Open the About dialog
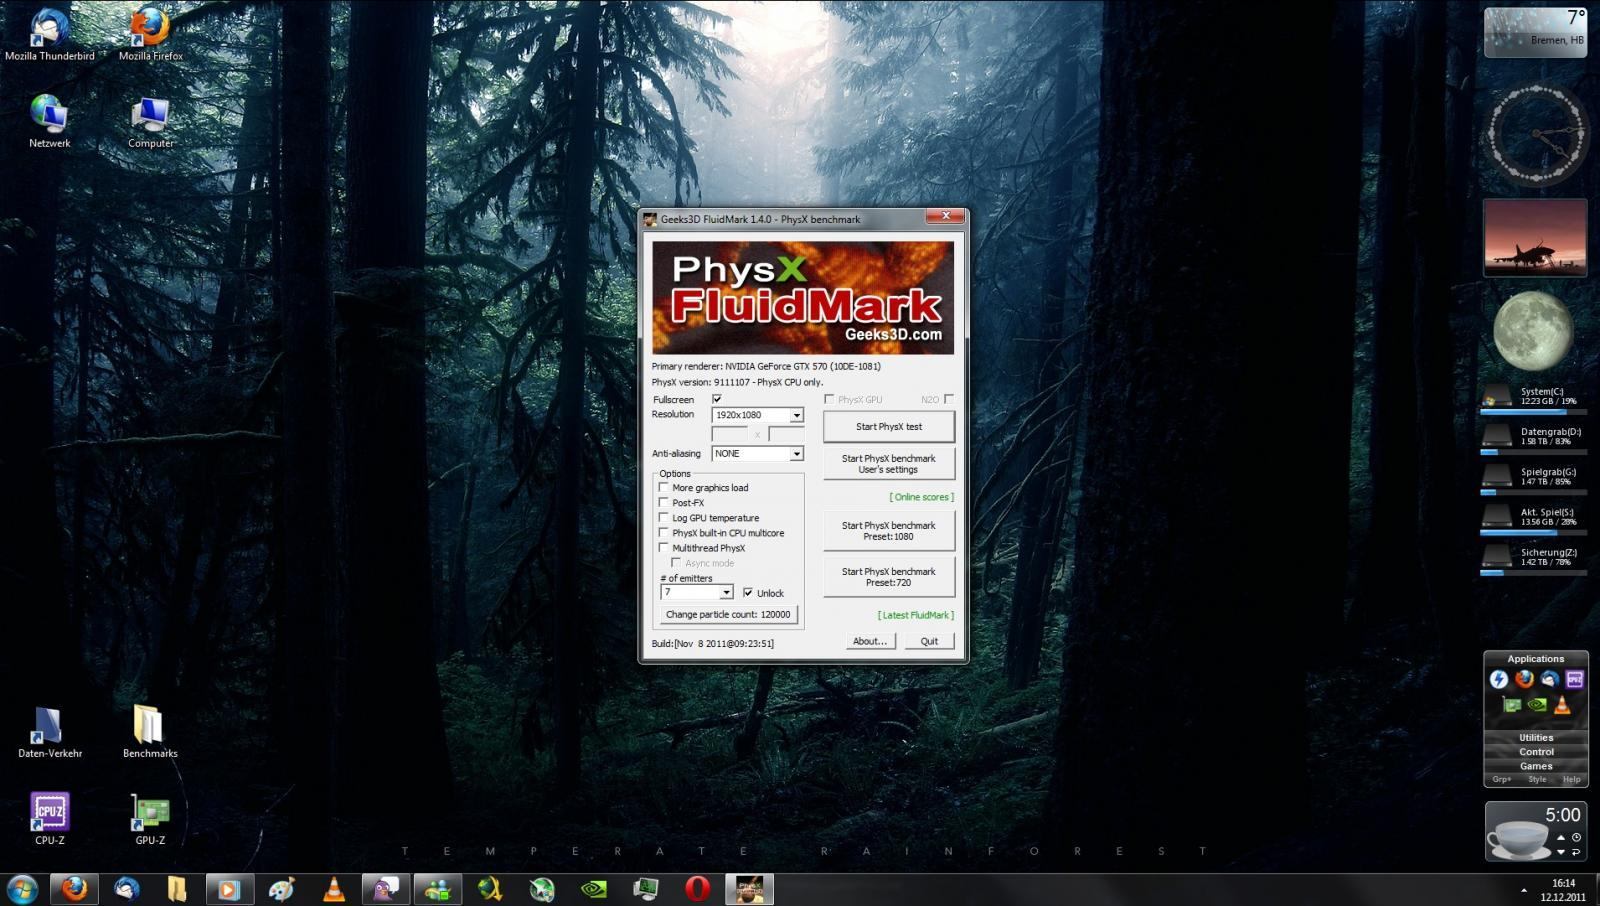 pyautogui.click(x=870, y=642)
